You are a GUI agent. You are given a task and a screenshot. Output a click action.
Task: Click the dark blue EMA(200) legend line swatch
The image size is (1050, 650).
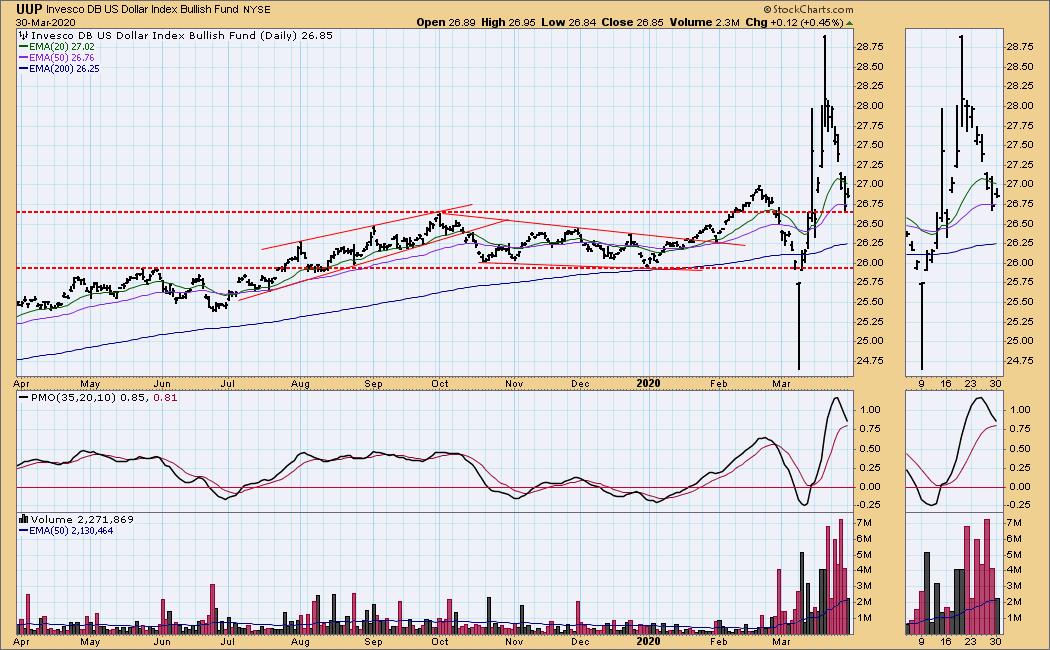[23, 68]
